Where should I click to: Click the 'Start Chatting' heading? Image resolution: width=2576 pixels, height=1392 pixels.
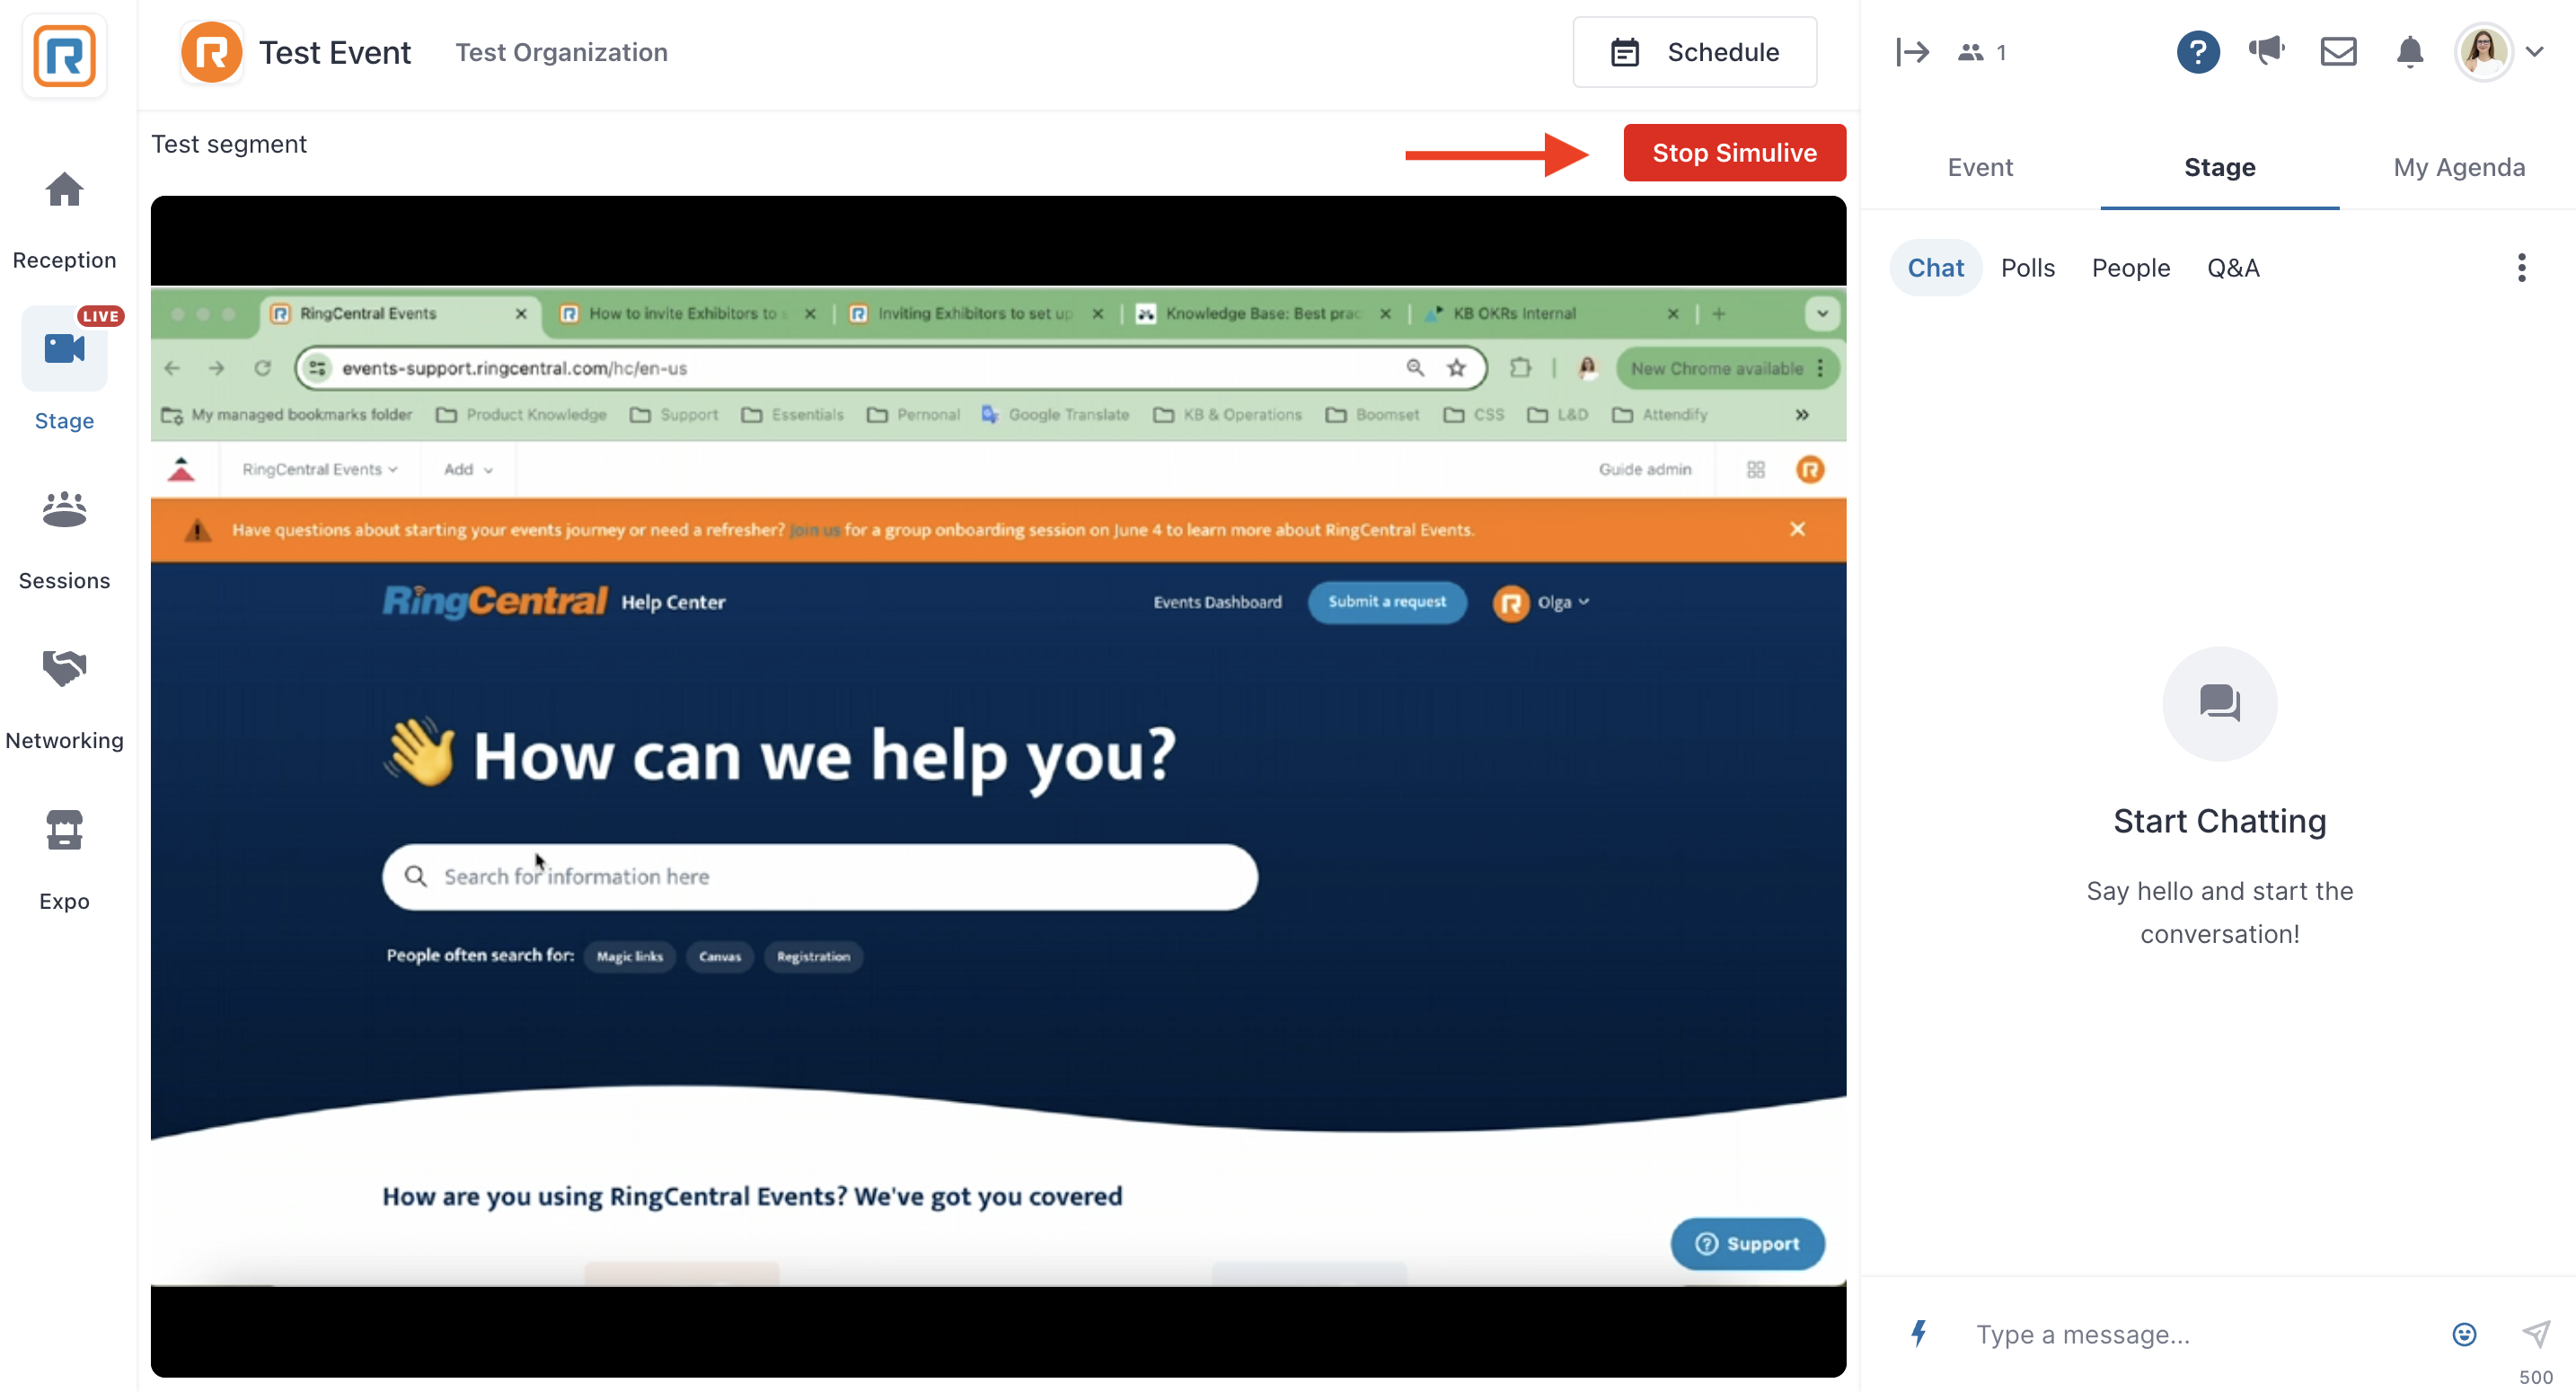pos(2219,821)
